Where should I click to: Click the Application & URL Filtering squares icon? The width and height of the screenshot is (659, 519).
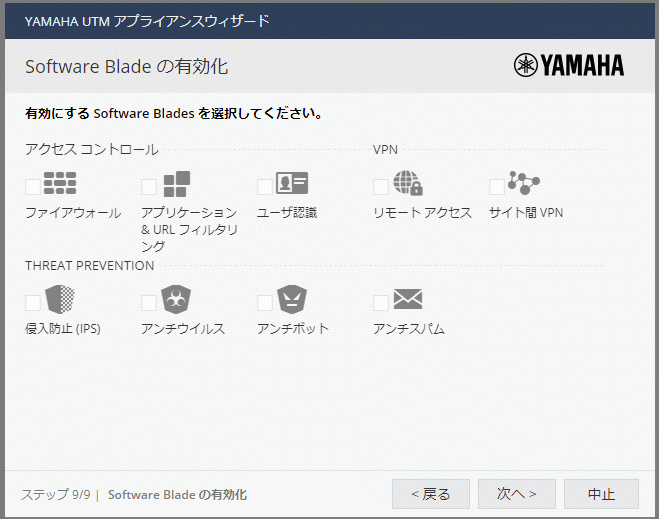click(177, 184)
